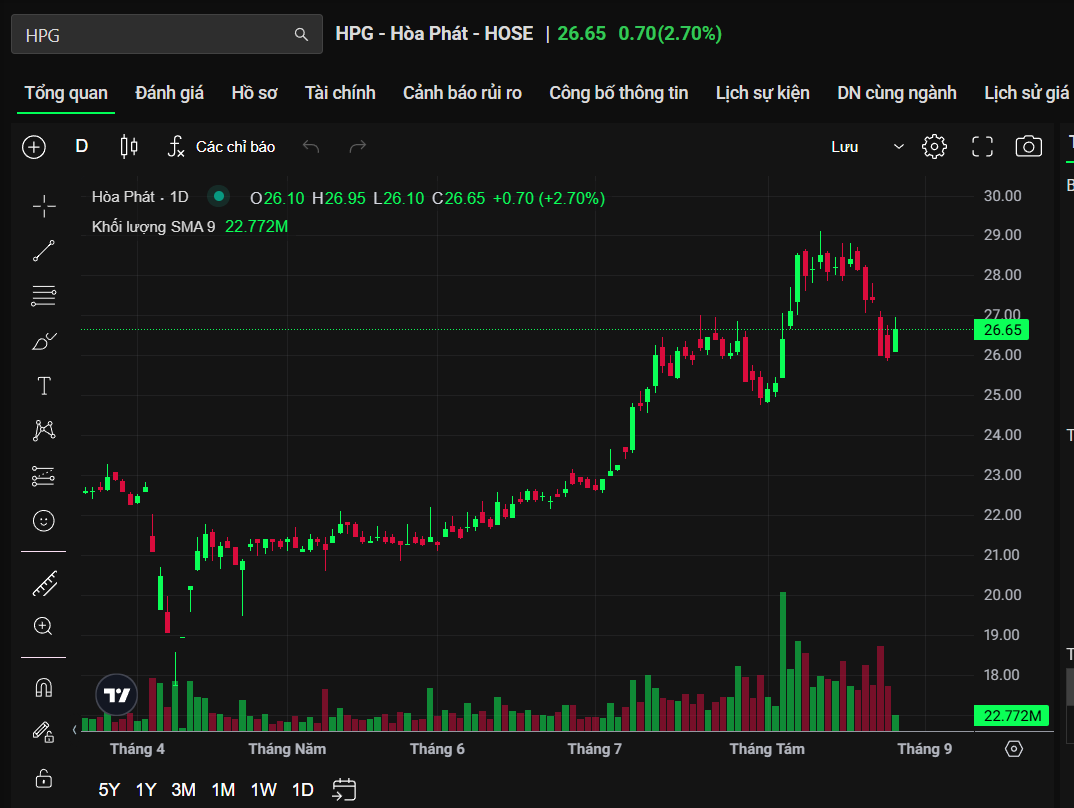
Task: Click the Tháng 7 time axis label
Action: pos(595,749)
